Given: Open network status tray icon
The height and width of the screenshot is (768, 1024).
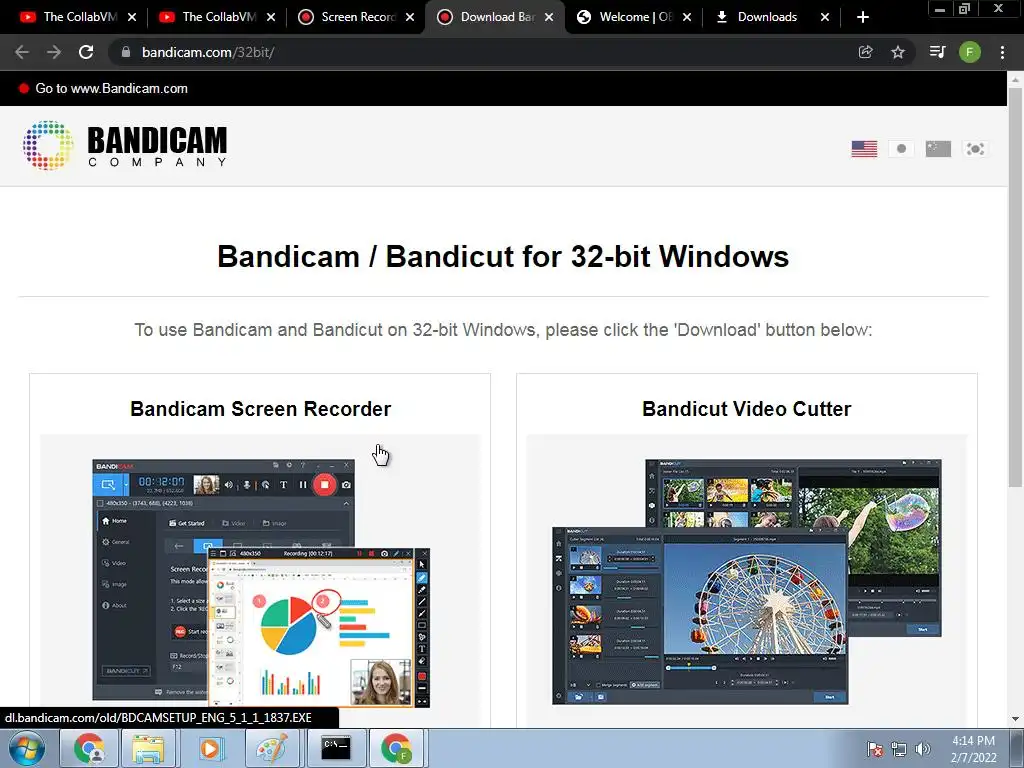Looking at the screenshot, I should tap(899, 749).
